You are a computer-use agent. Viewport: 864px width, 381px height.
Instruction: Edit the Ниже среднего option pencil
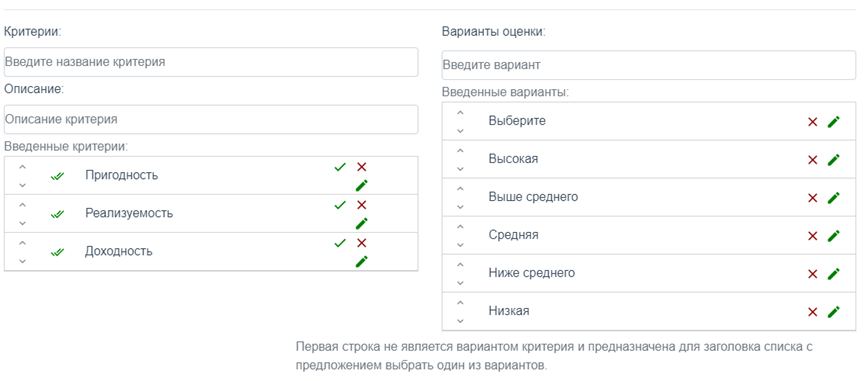click(x=834, y=273)
